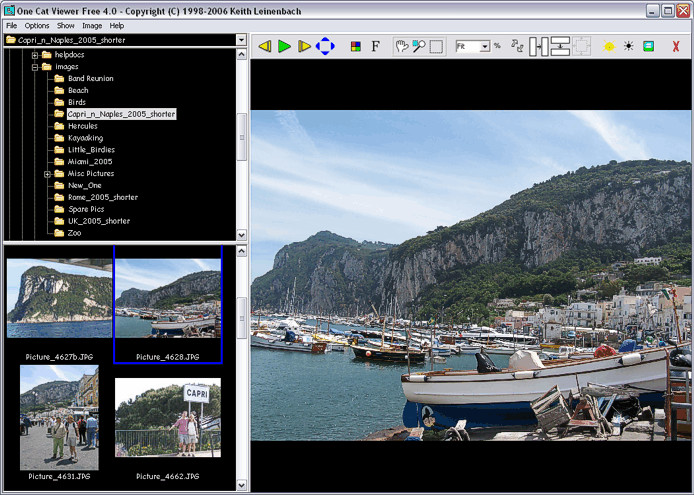Select the magnifier zoom tool
The width and height of the screenshot is (694, 495).
pyautogui.click(x=419, y=46)
